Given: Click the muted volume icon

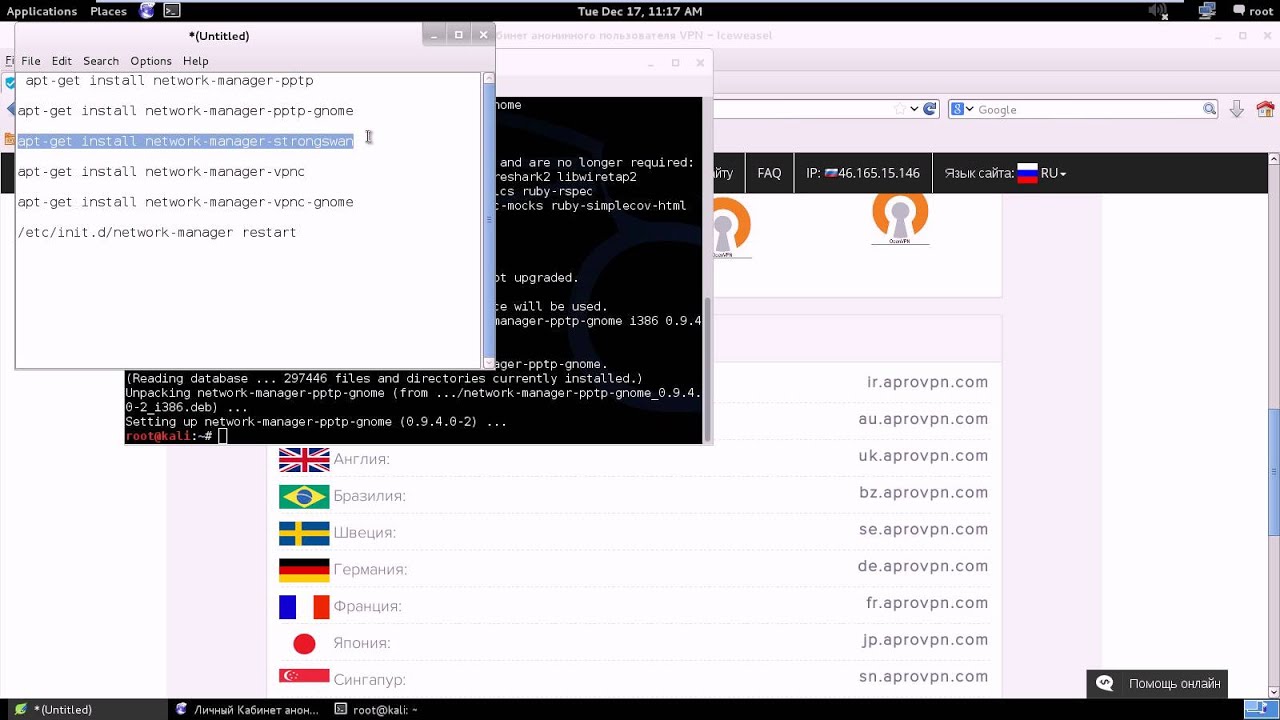Looking at the screenshot, I should pos(1158,11).
